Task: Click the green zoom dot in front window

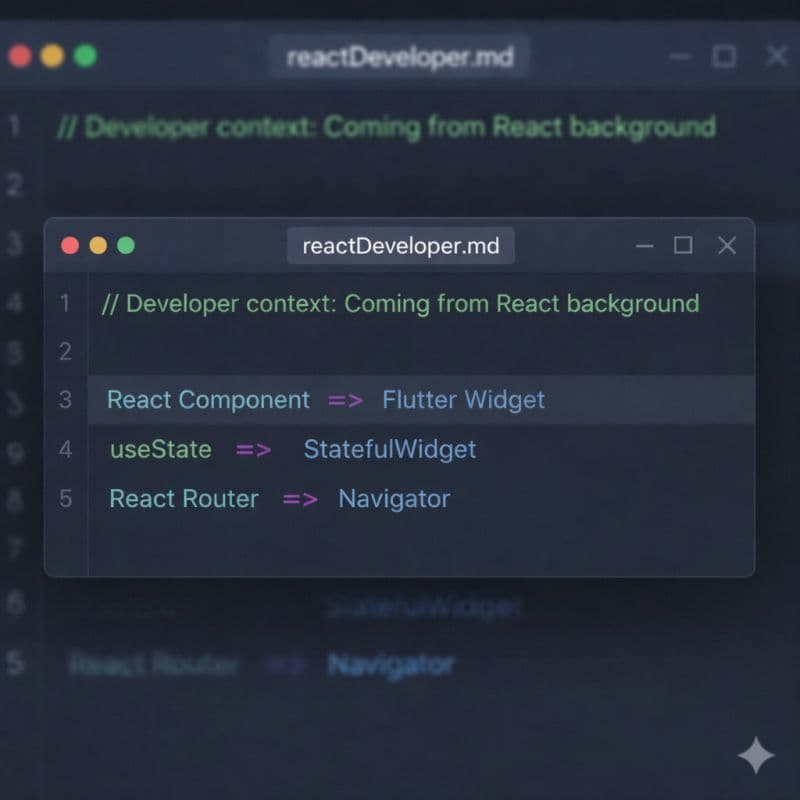Action: (126, 245)
